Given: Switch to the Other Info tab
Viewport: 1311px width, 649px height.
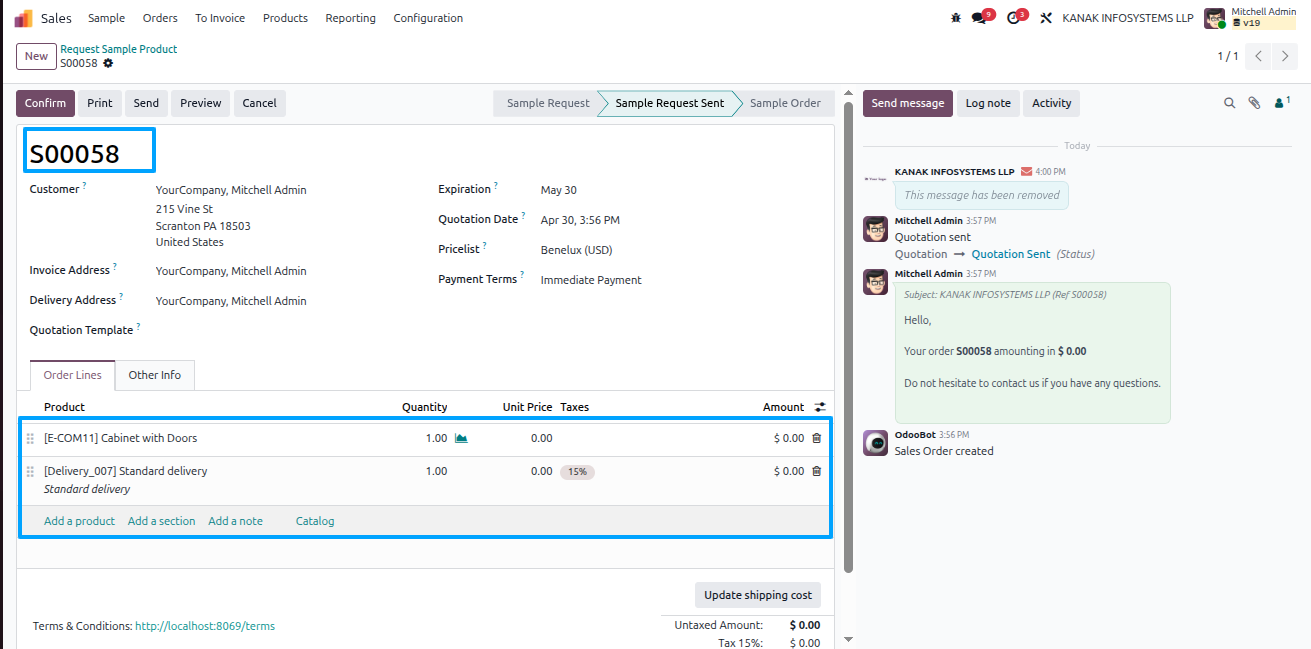Looking at the screenshot, I should click(x=155, y=375).
